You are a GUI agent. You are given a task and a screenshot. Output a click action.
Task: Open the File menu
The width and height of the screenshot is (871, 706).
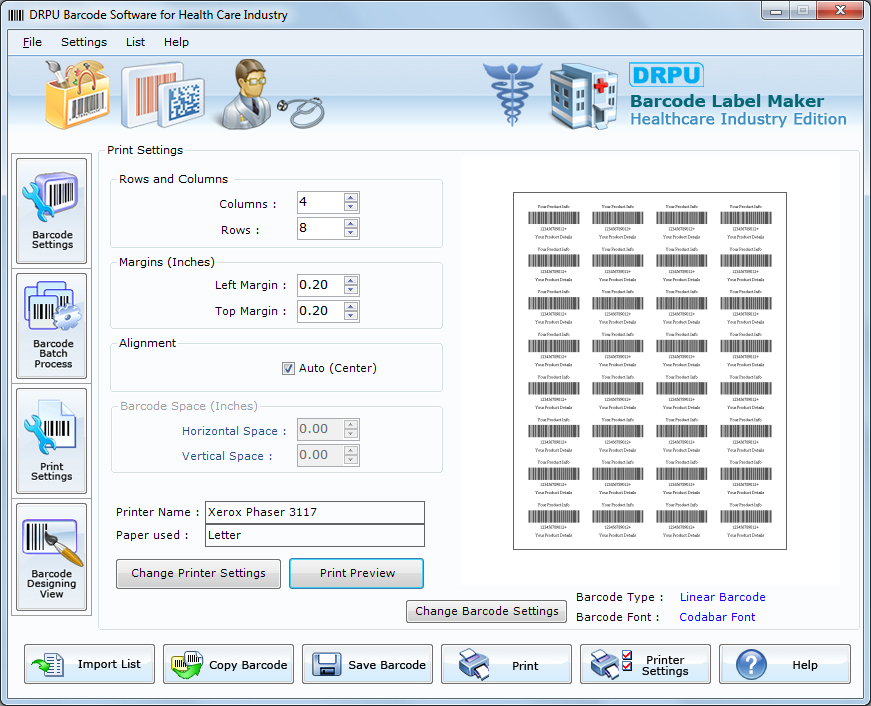coord(30,42)
